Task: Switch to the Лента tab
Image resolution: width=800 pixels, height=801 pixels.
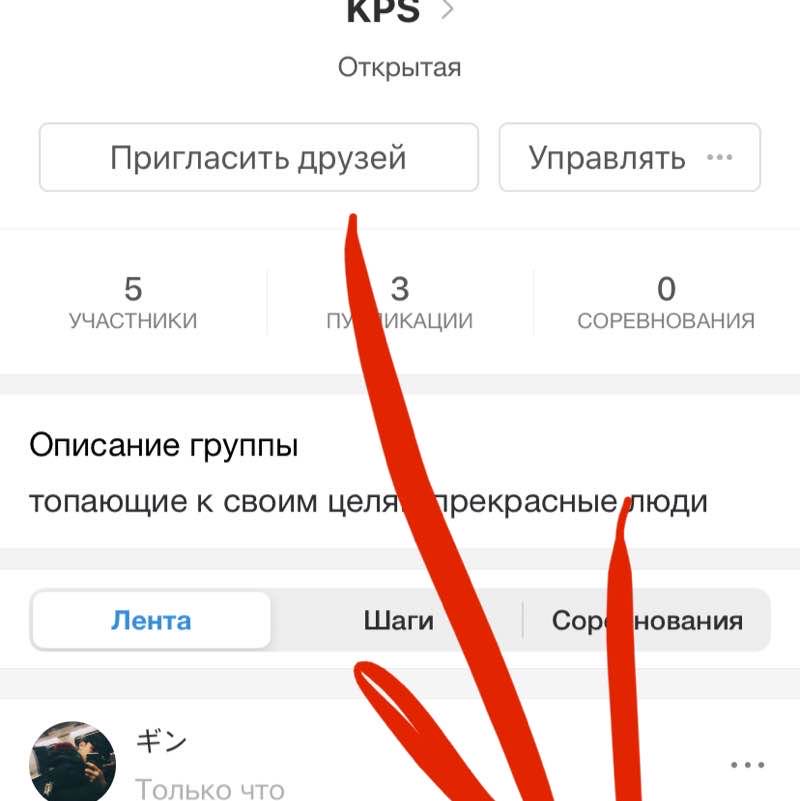Action: click(x=151, y=621)
